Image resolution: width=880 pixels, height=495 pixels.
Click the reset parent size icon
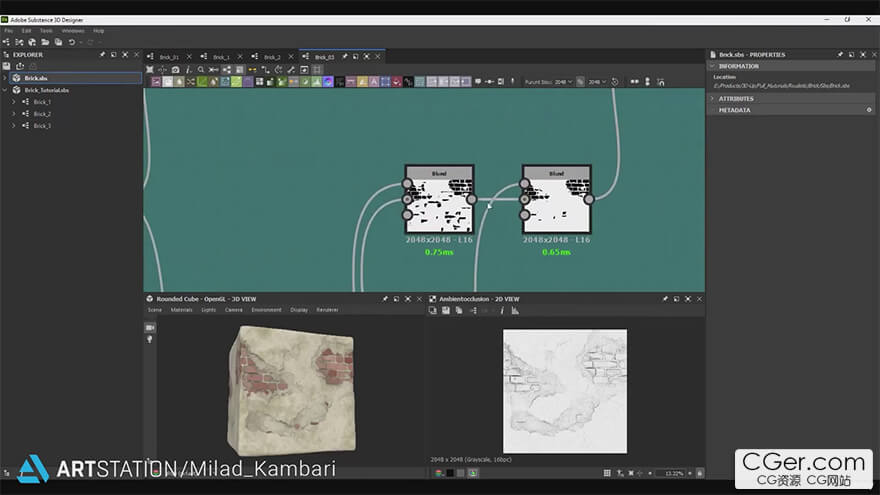click(x=615, y=82)
